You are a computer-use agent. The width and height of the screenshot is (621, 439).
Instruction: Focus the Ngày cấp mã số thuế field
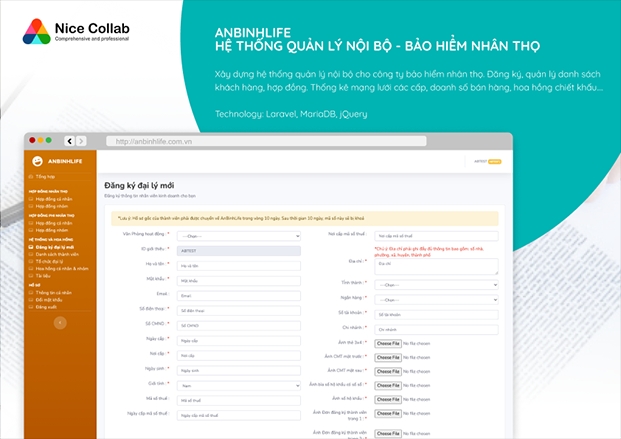point(238,416)
